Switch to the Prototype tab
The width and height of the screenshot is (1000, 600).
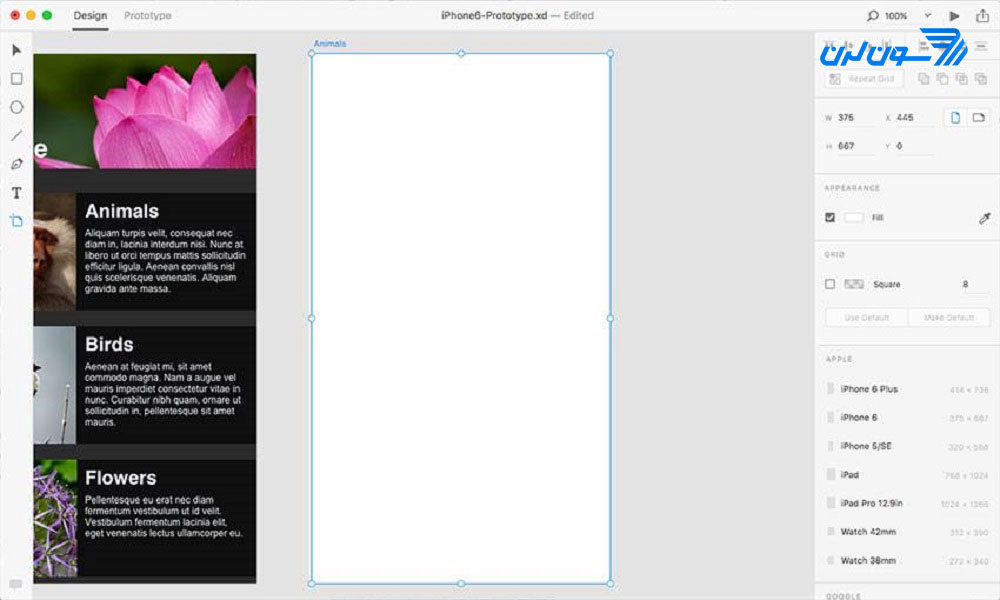click(x=146, y=15)
